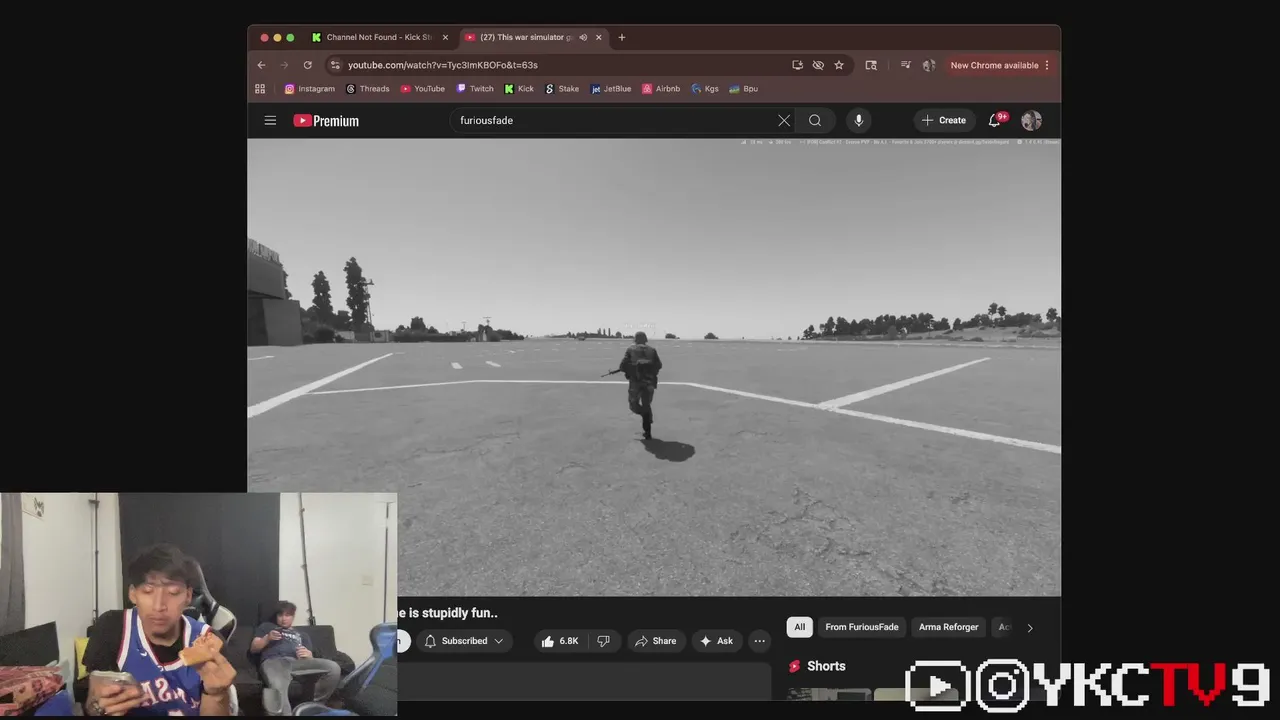View site information icon in address bar
Image resolution: width=1280 pixels, height=720 pixels.
335,65
